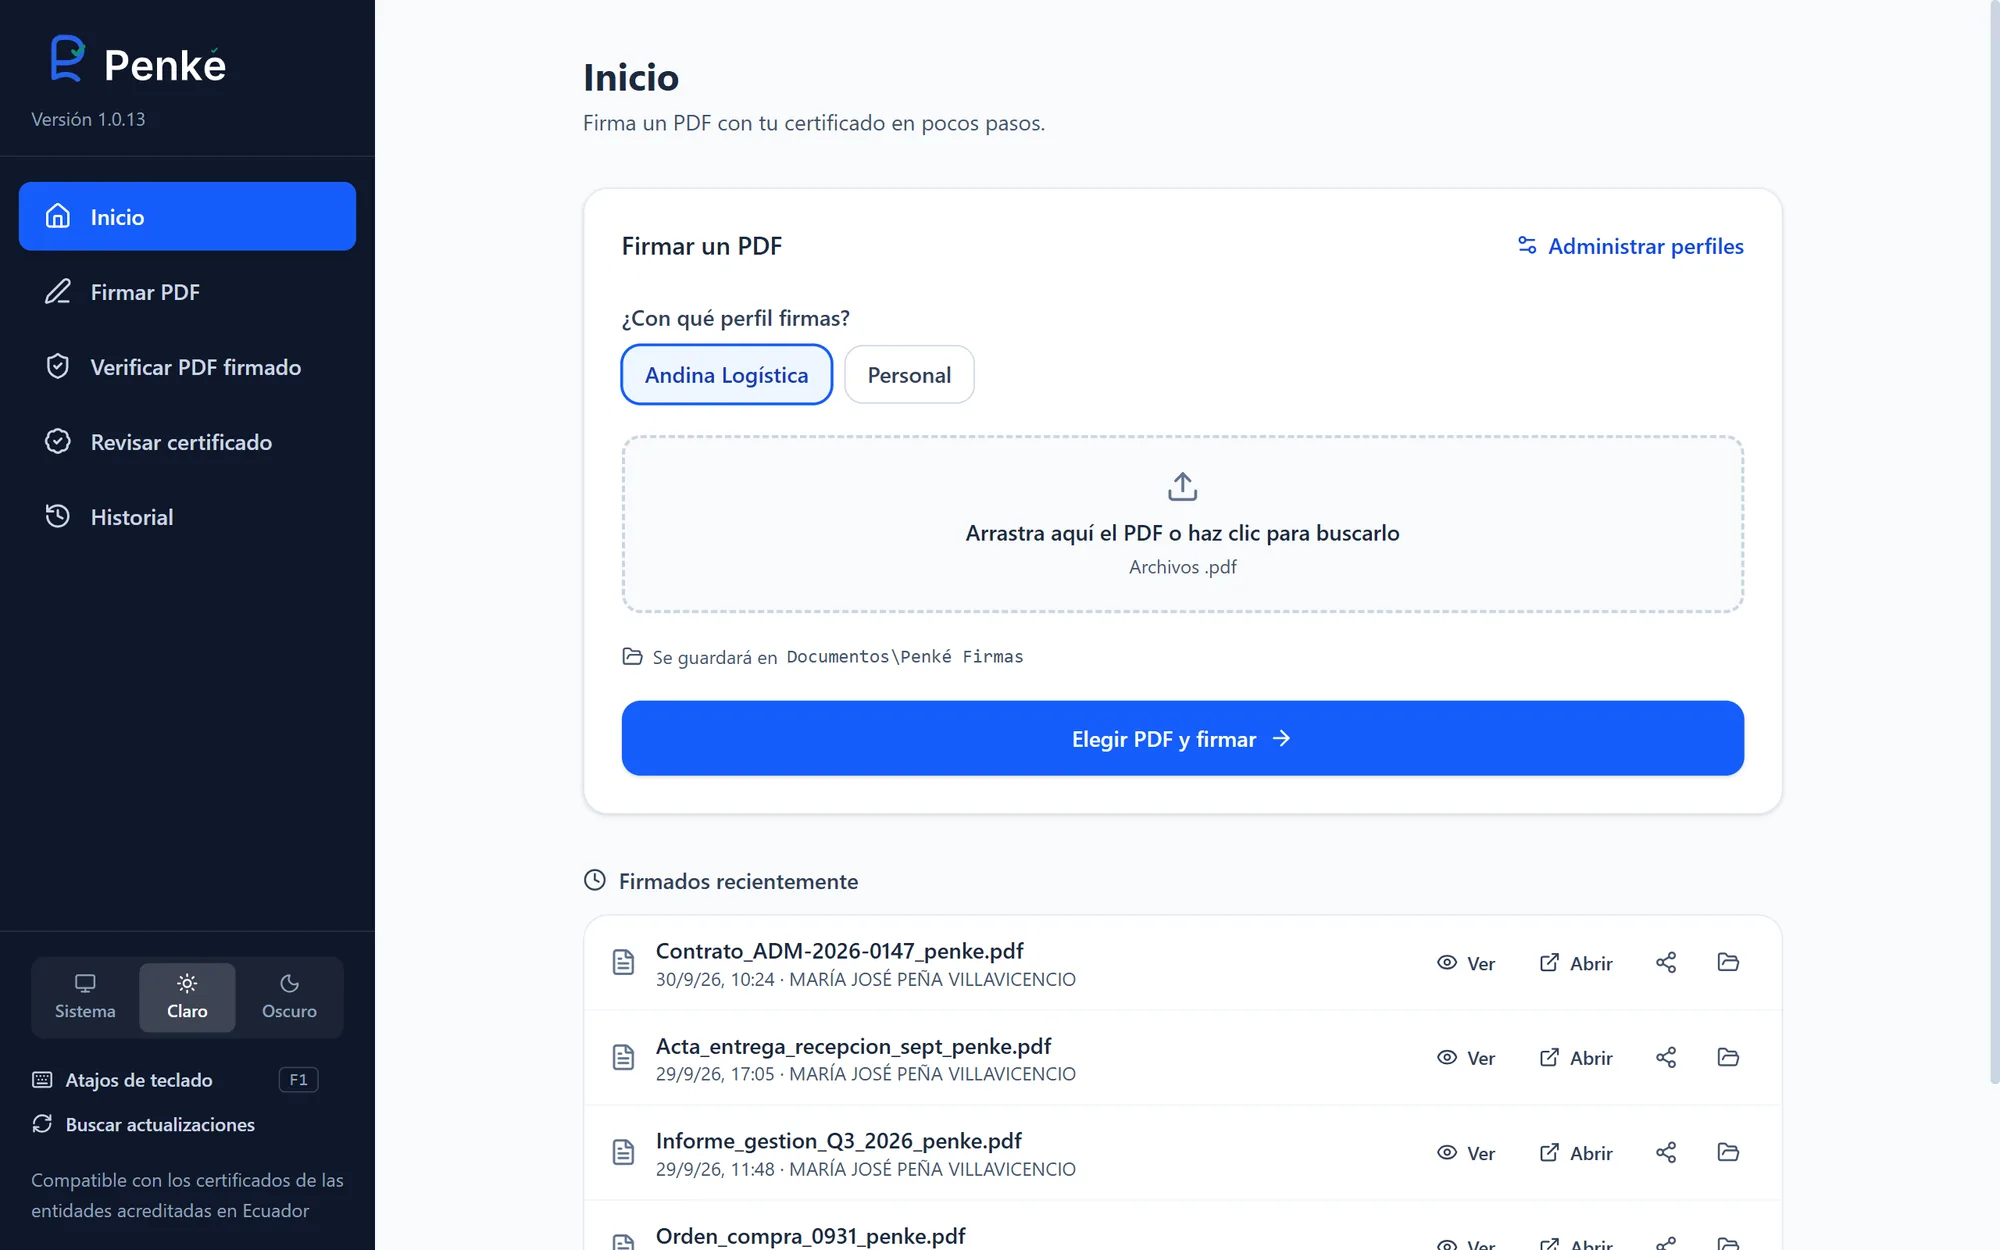Show Contrato_ADM-2026-0147_penke.pdf in folder
This screenshot has height=1250, width=2000.
point(1728,962)
